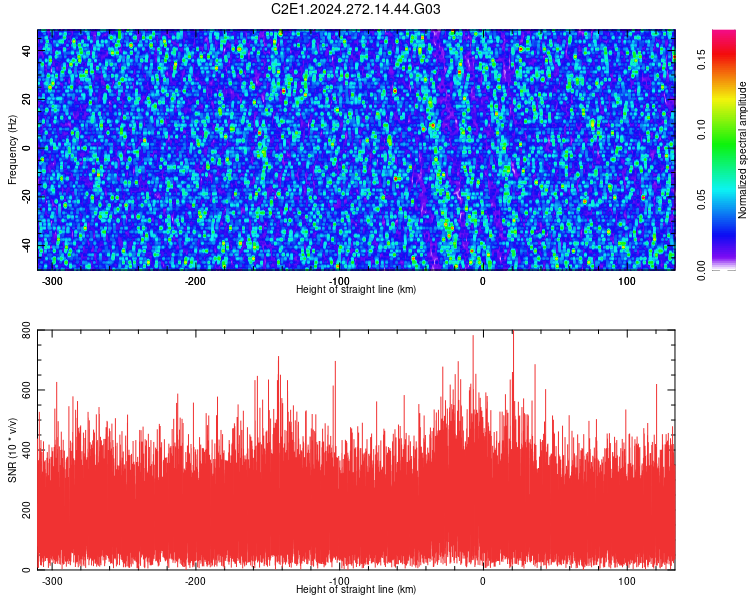
Task: Click the 0.05 colorbar tick label
Action: (701, 200)
